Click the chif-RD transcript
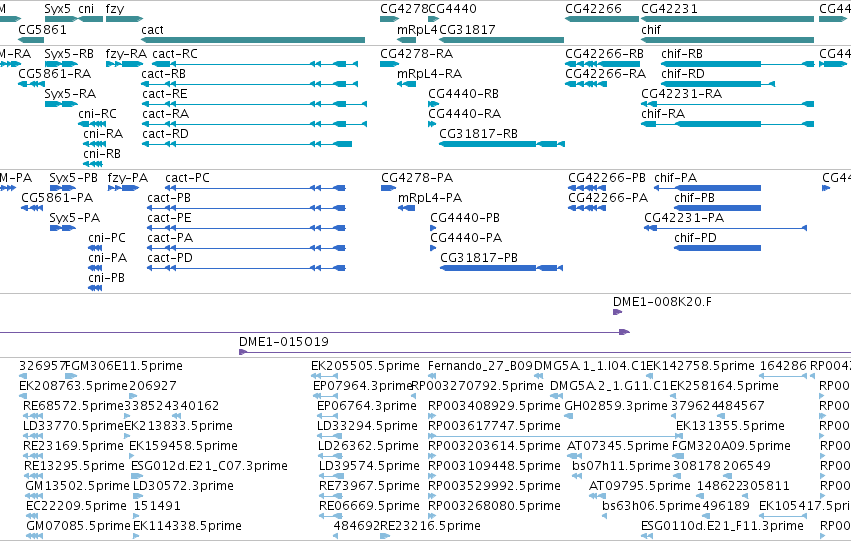 coord(718,84)
